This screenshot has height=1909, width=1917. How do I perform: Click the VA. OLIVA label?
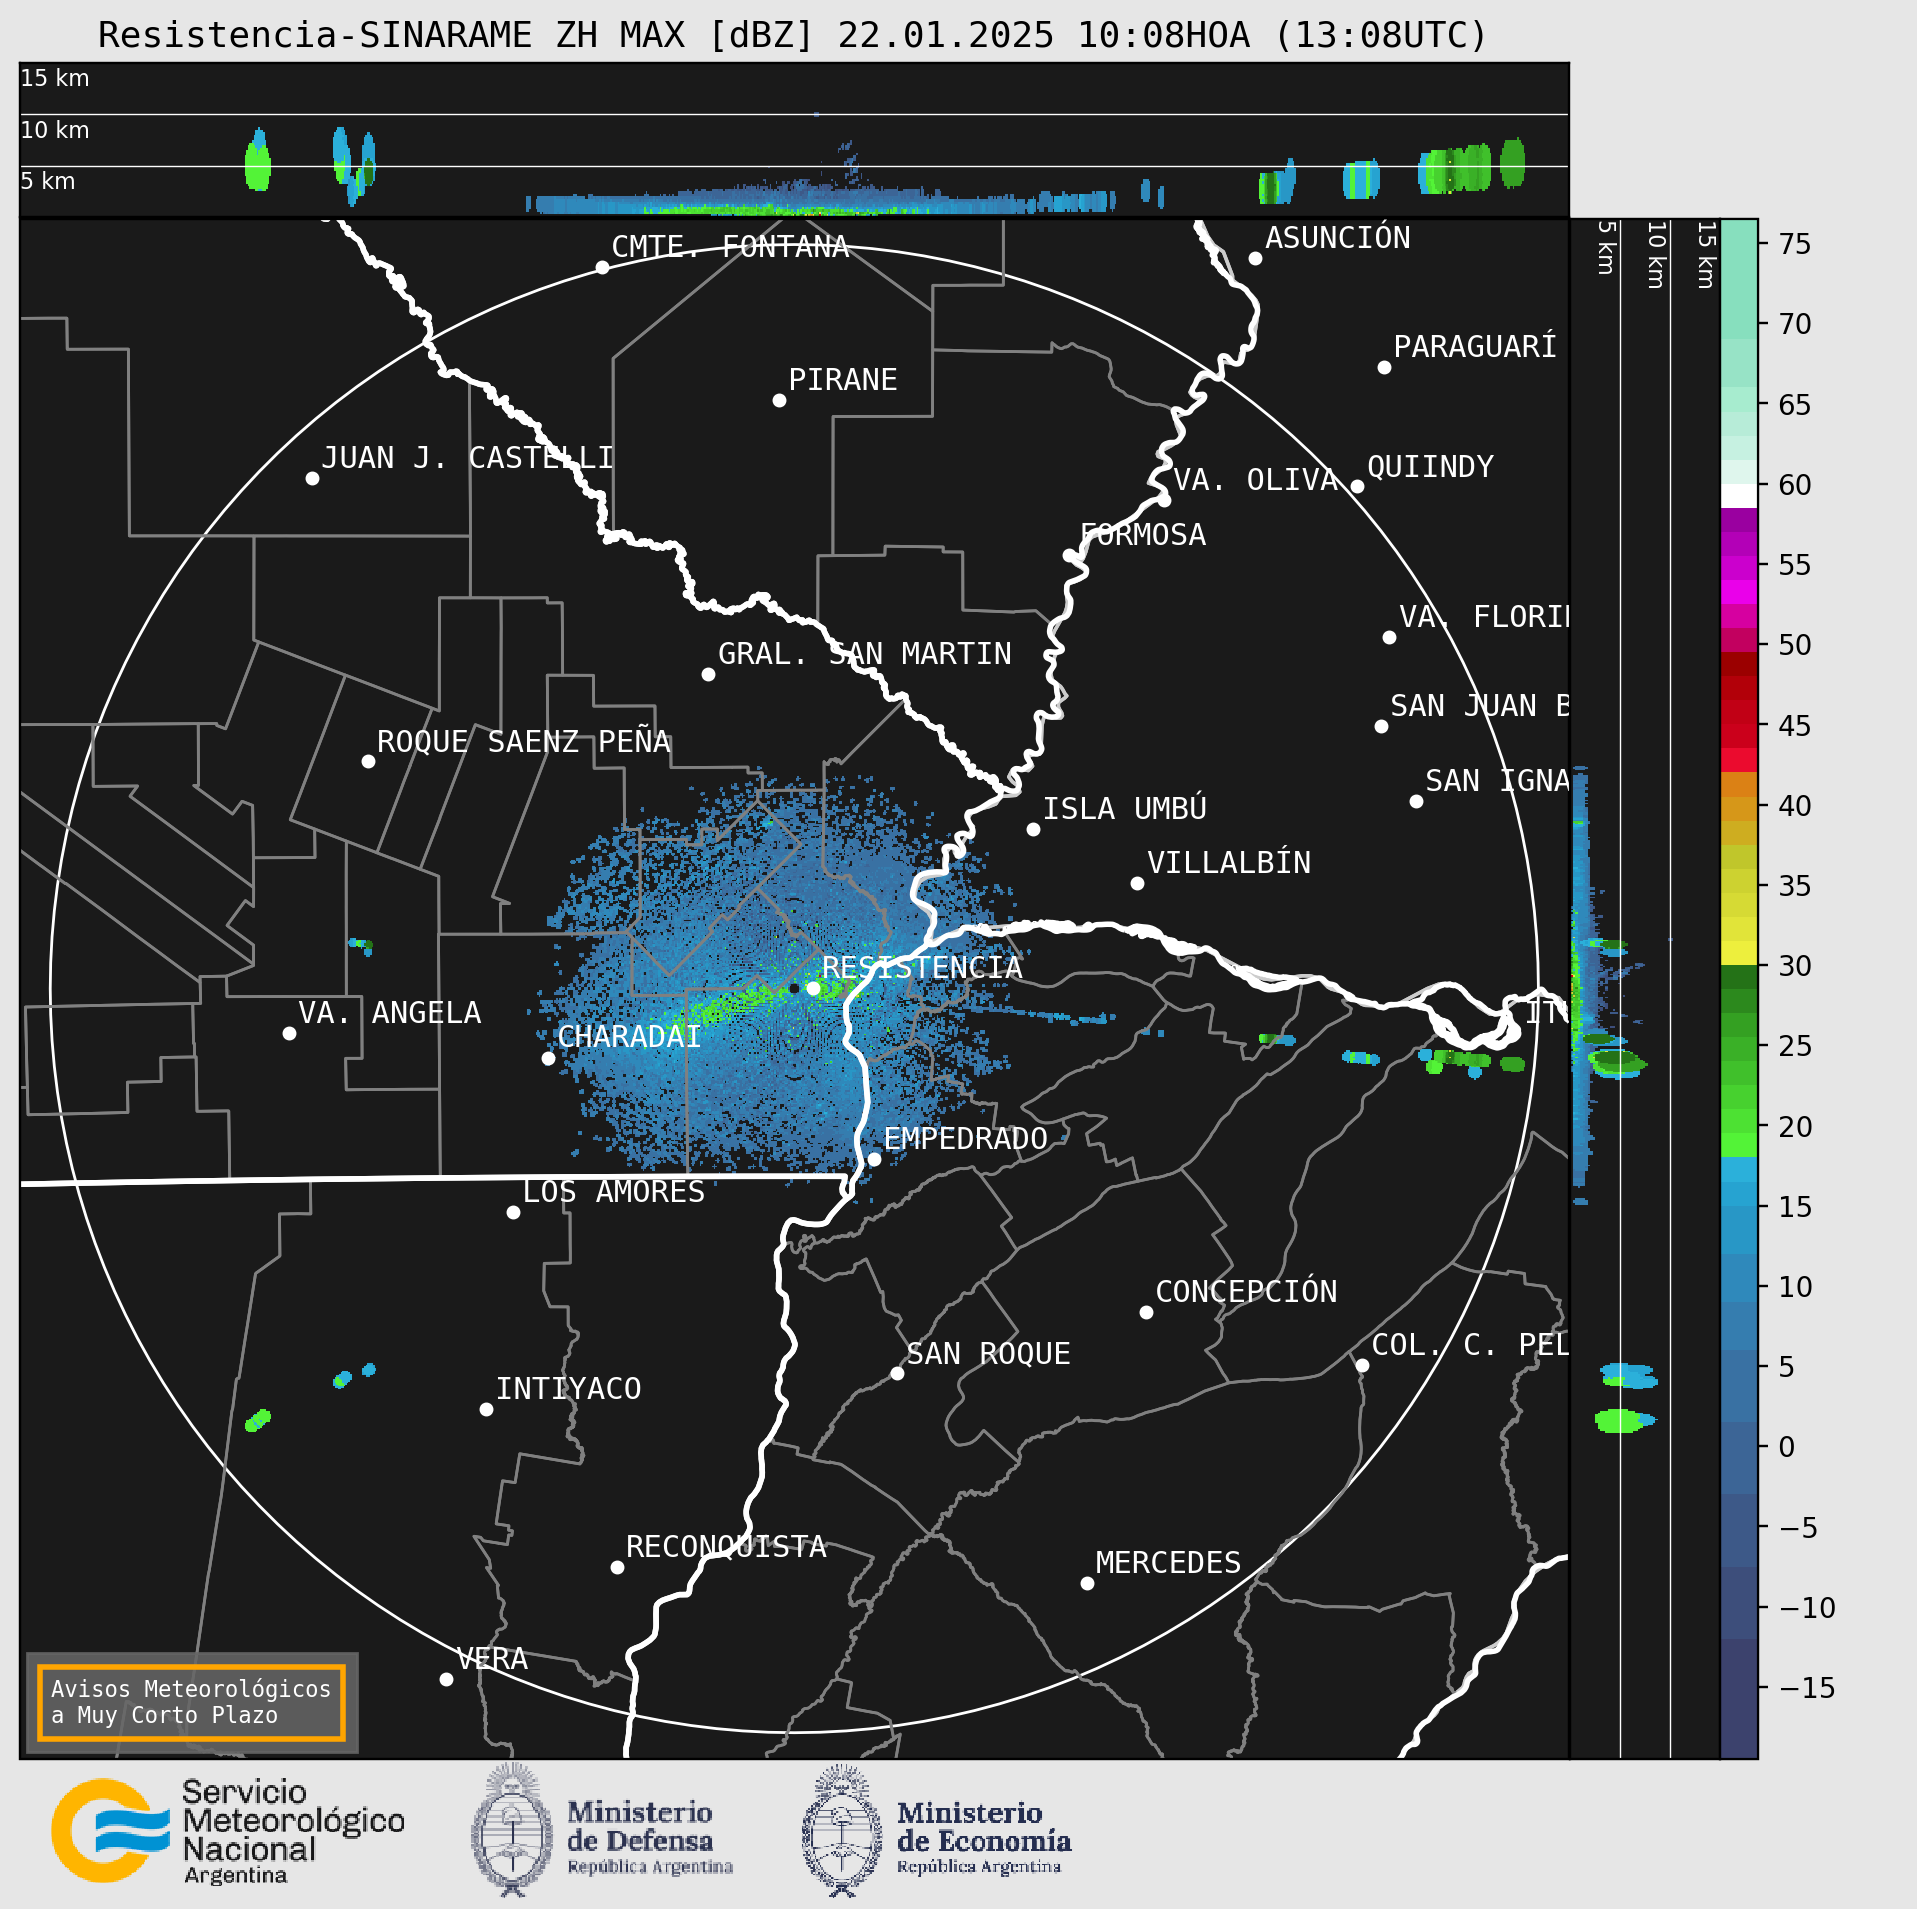tap(1255, 480)
